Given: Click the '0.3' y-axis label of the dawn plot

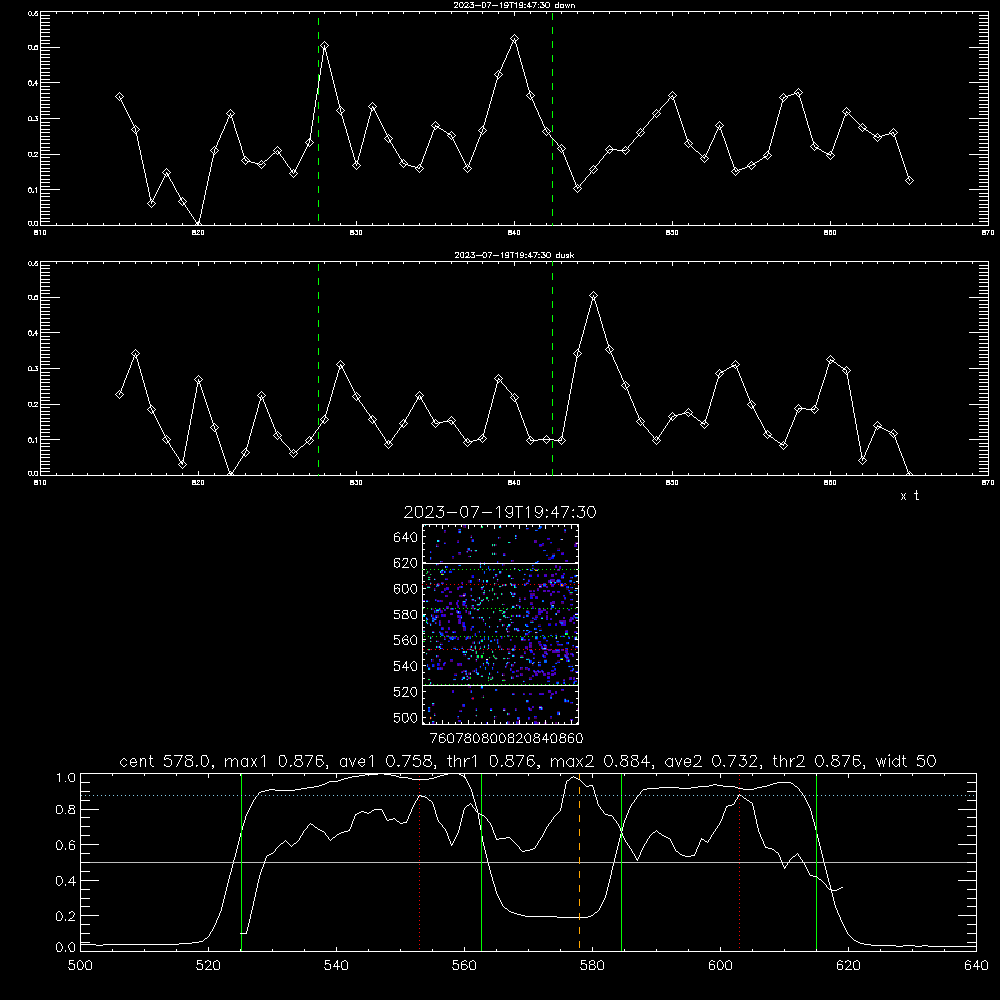Looking at the screenshot, I should [x=34, y=119].
